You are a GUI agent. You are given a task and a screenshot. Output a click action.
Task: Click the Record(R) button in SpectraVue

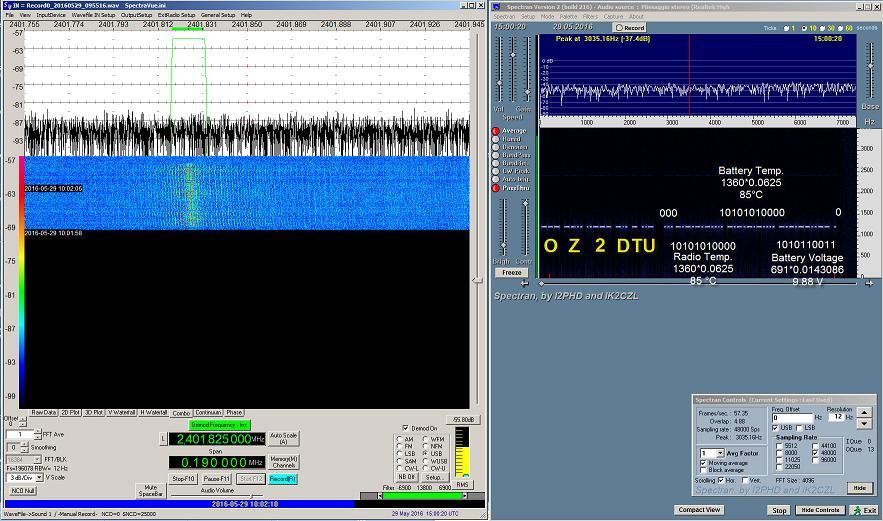pyautogui.click(x=283, y=479)
